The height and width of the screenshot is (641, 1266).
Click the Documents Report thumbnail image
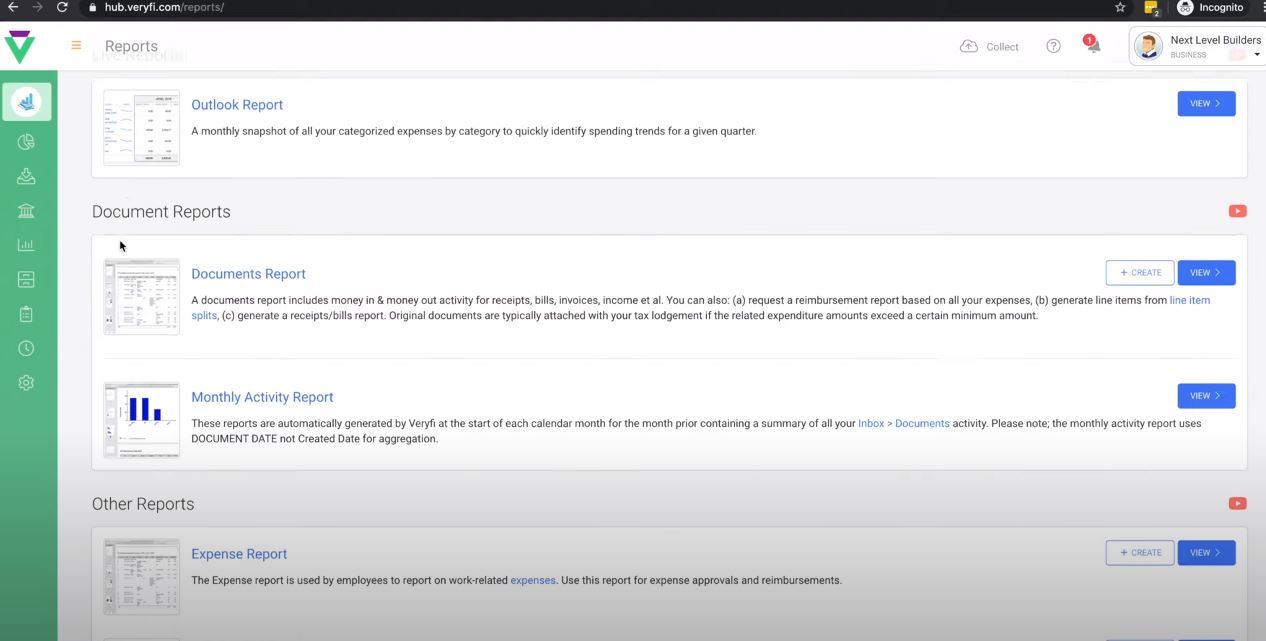142,297
